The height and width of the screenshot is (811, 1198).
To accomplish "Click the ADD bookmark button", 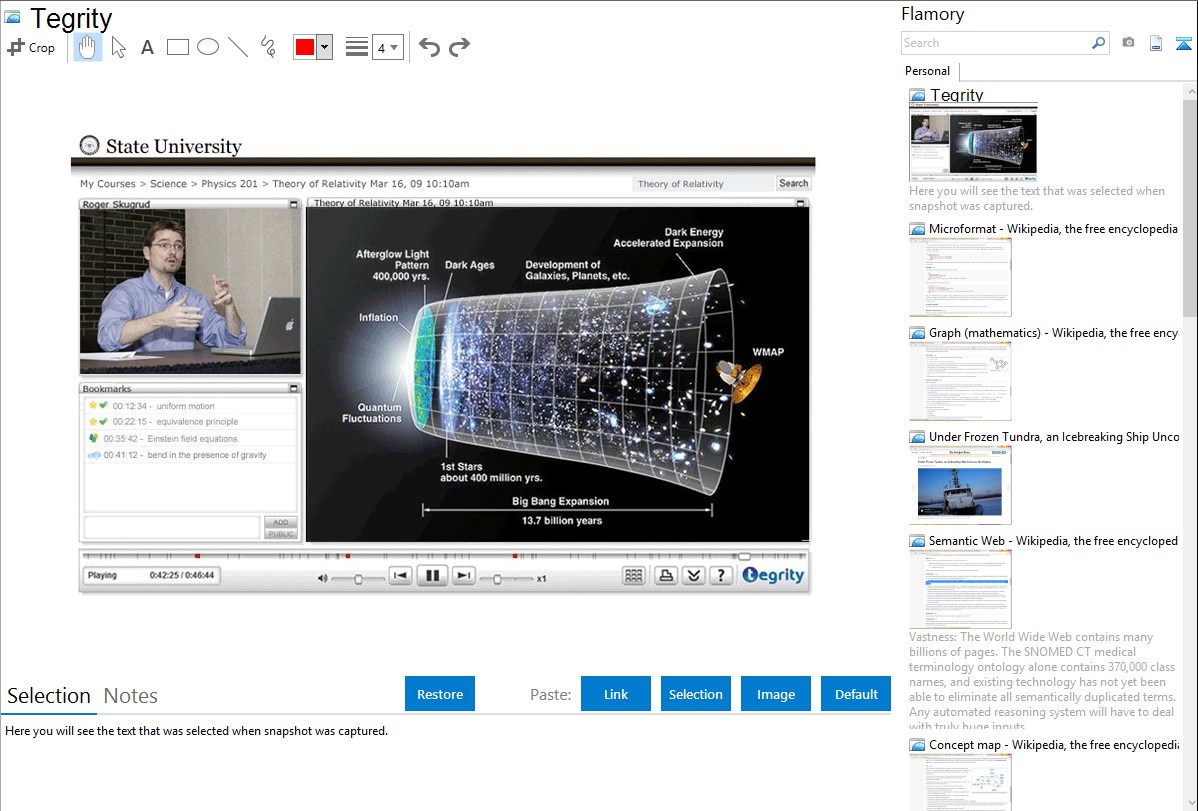I will [x=280, y=522].
